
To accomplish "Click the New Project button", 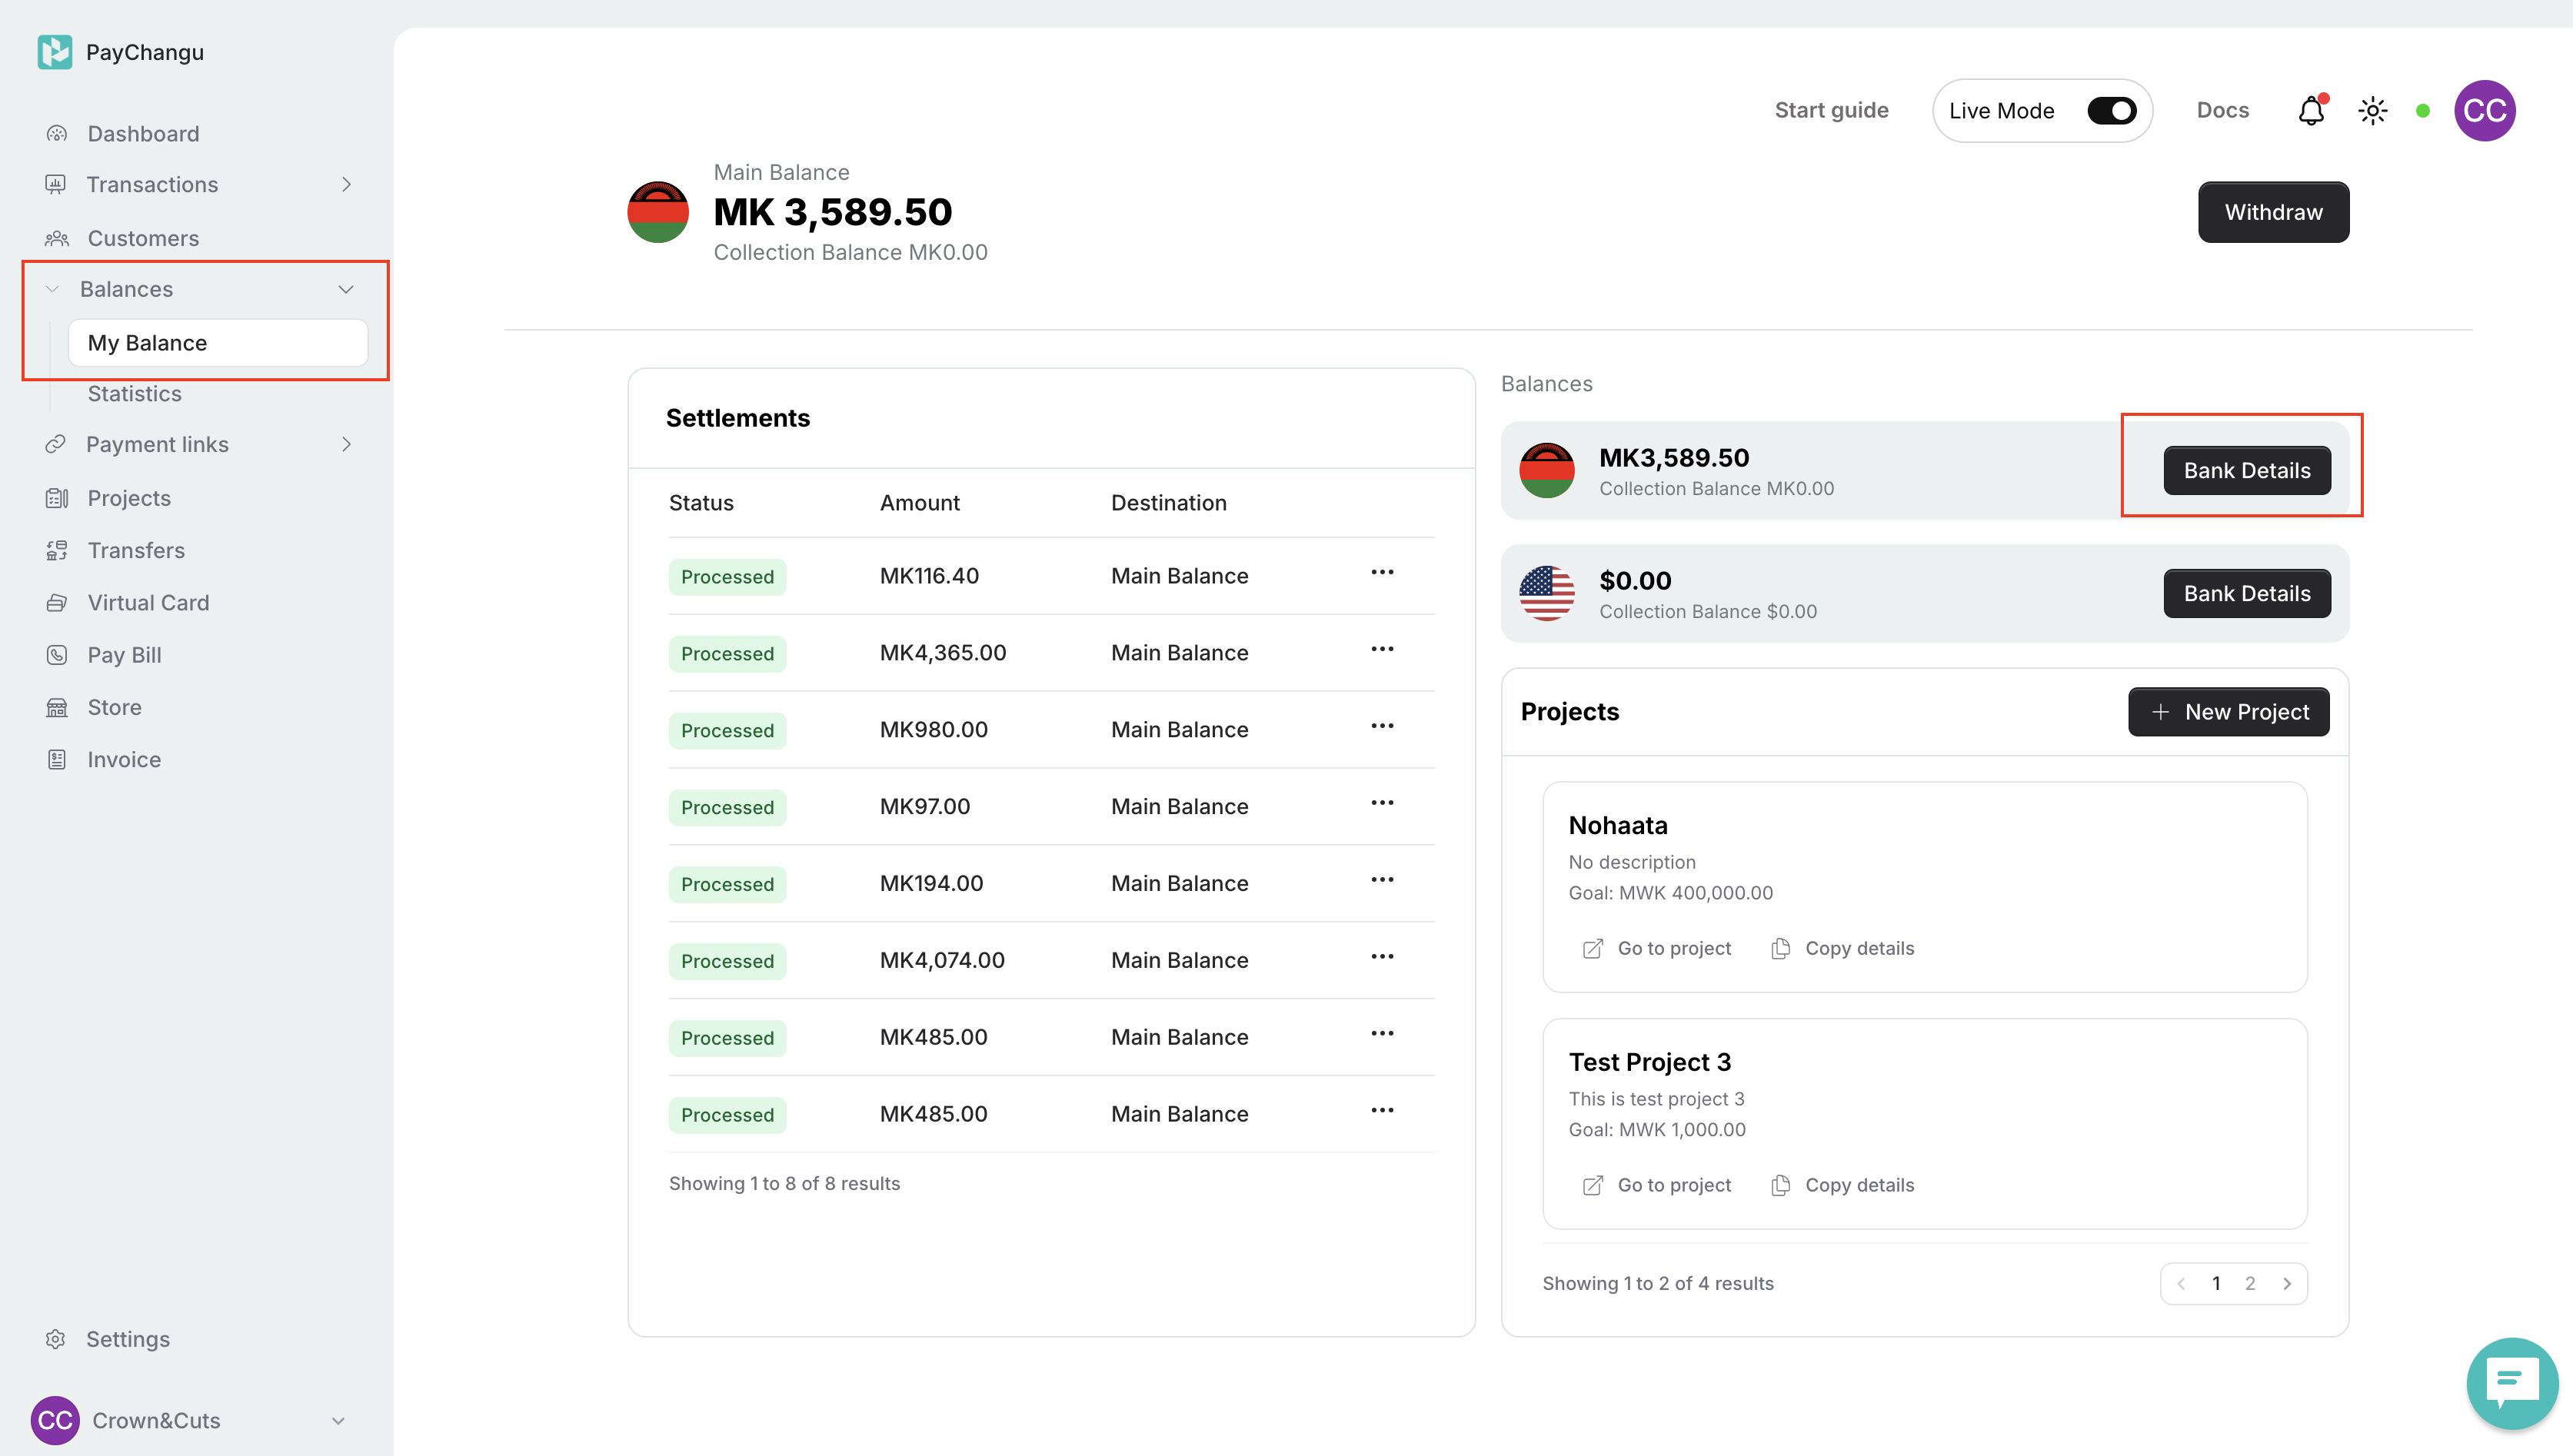I will coord(2228,712).
